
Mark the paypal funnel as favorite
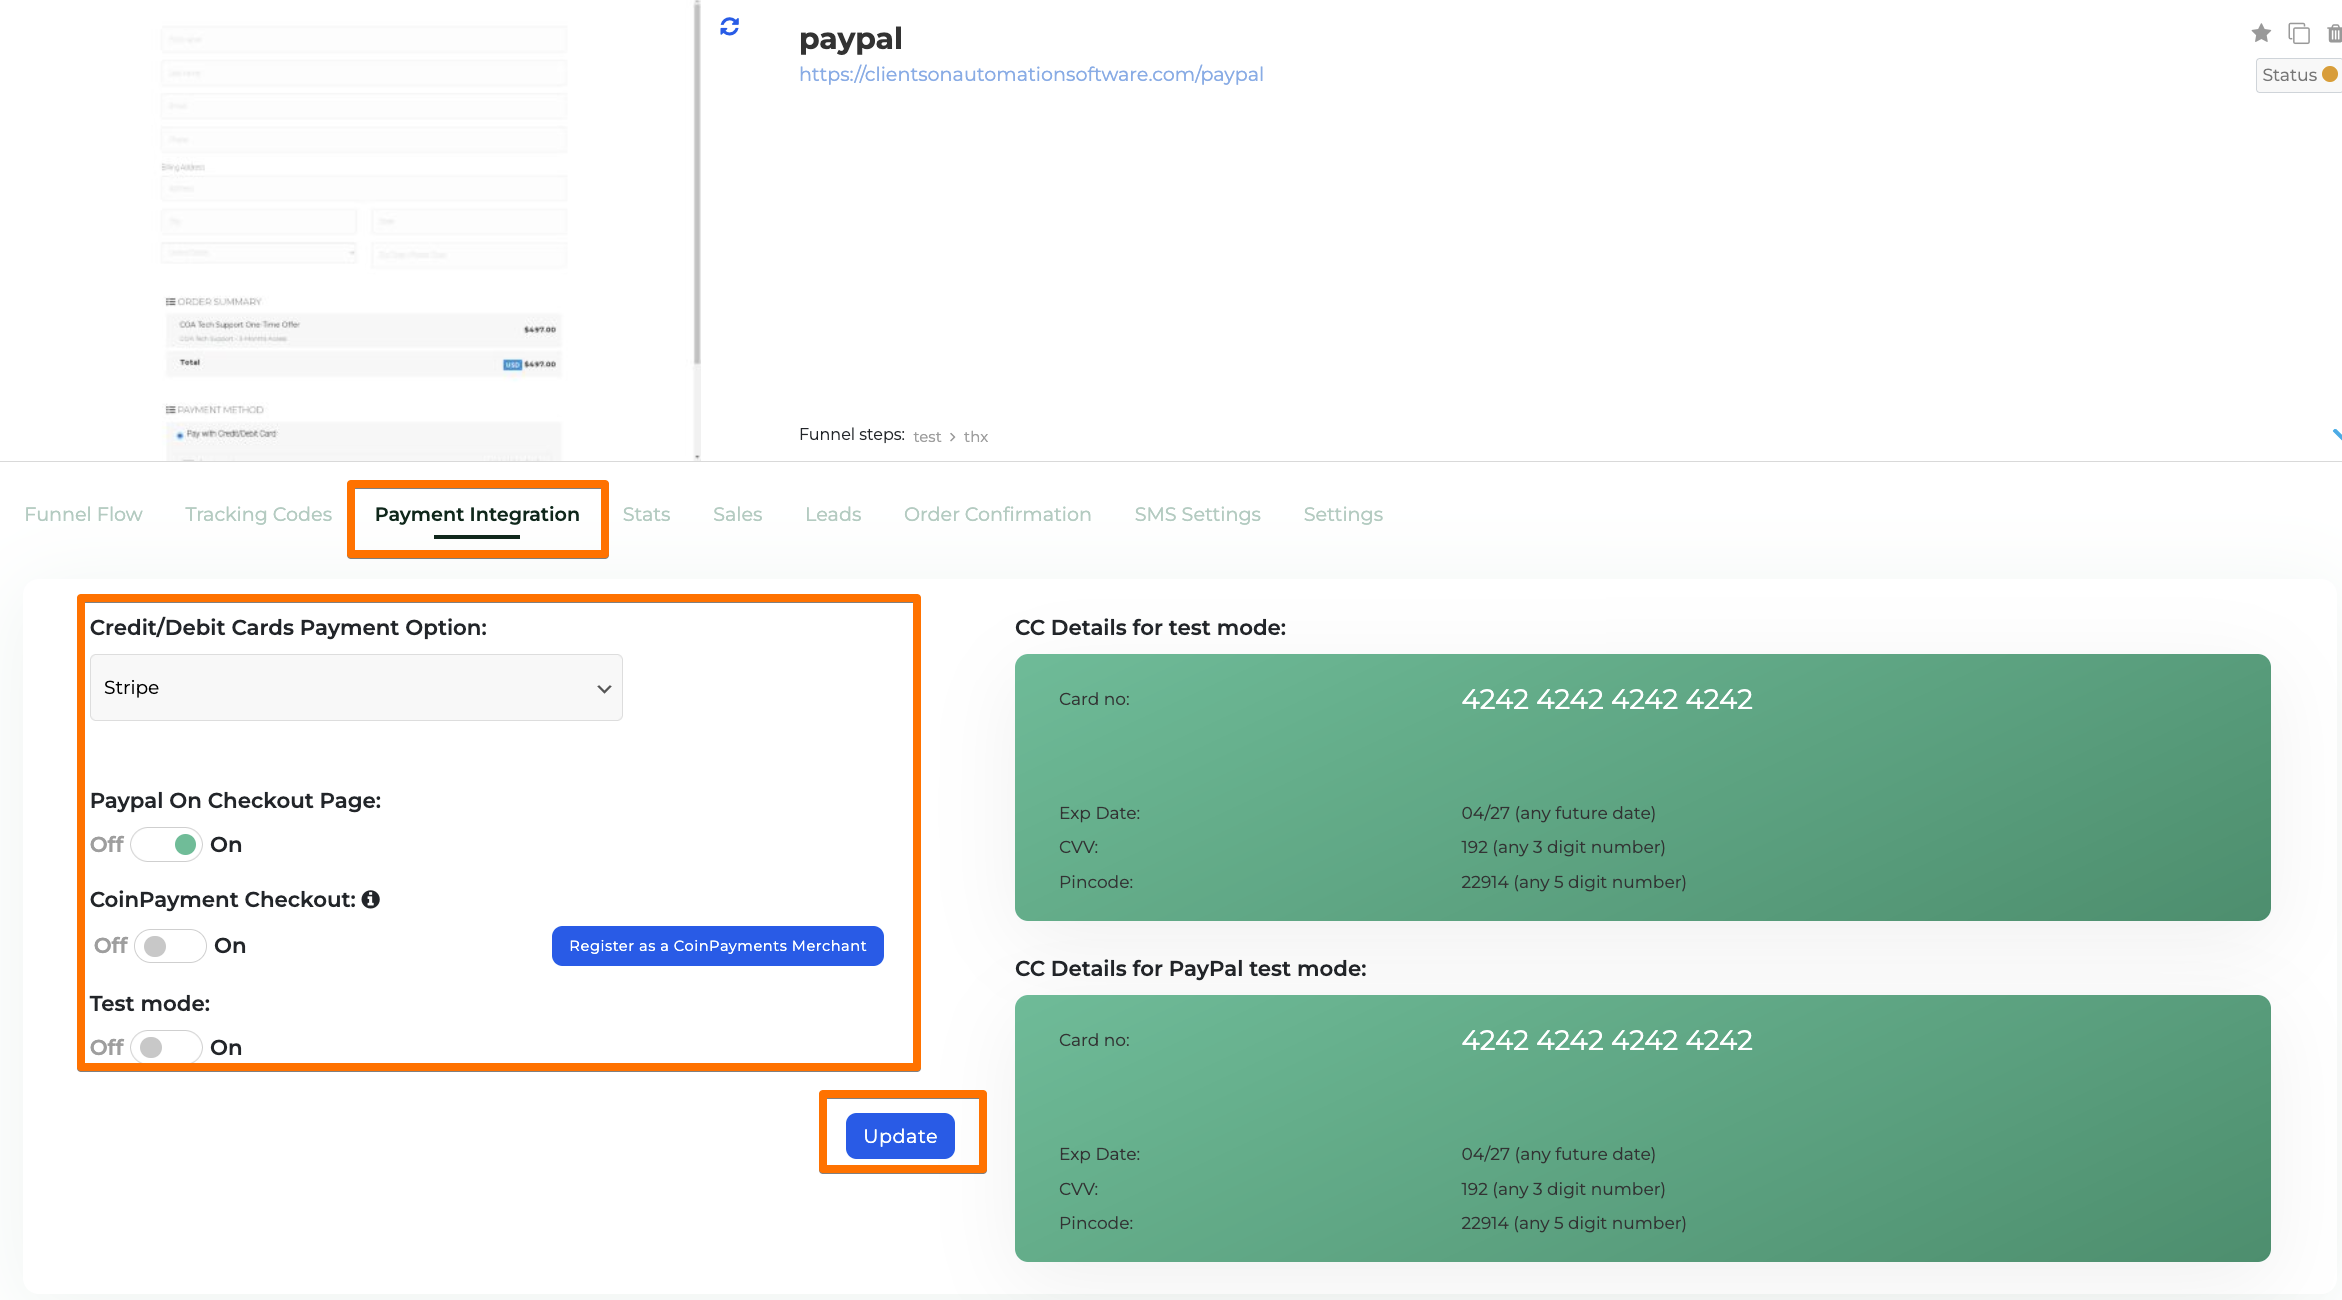(x=2261, y=33)
